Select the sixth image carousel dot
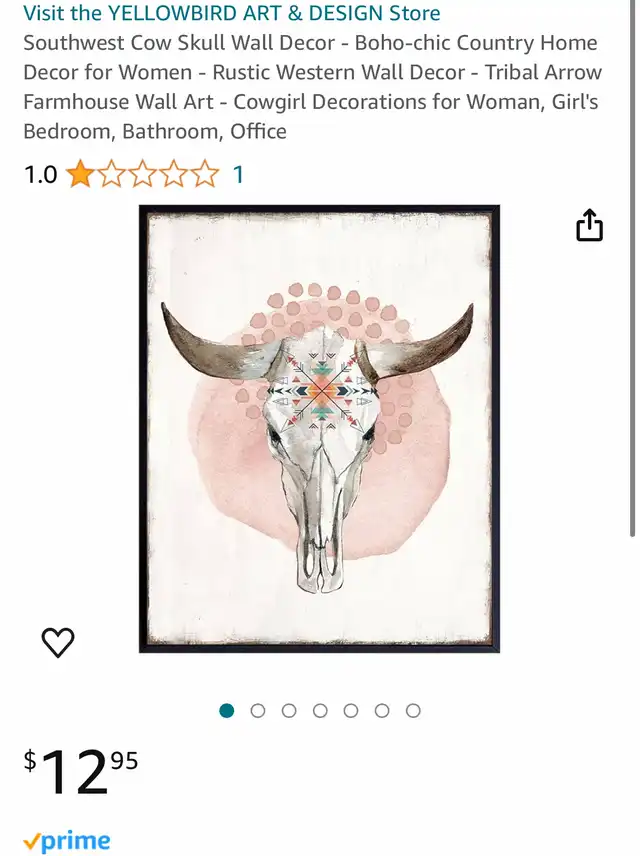The height and width of the screenshot is (856, 640). (x=382, y=710)
